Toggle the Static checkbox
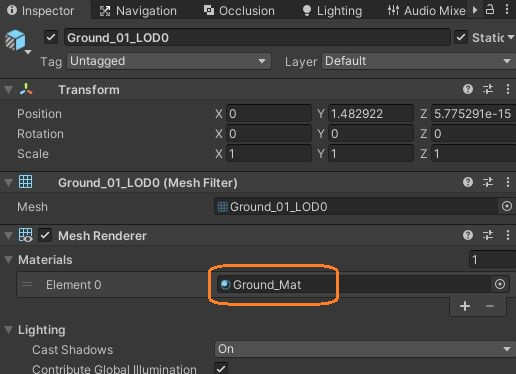 tap(461, 37)
